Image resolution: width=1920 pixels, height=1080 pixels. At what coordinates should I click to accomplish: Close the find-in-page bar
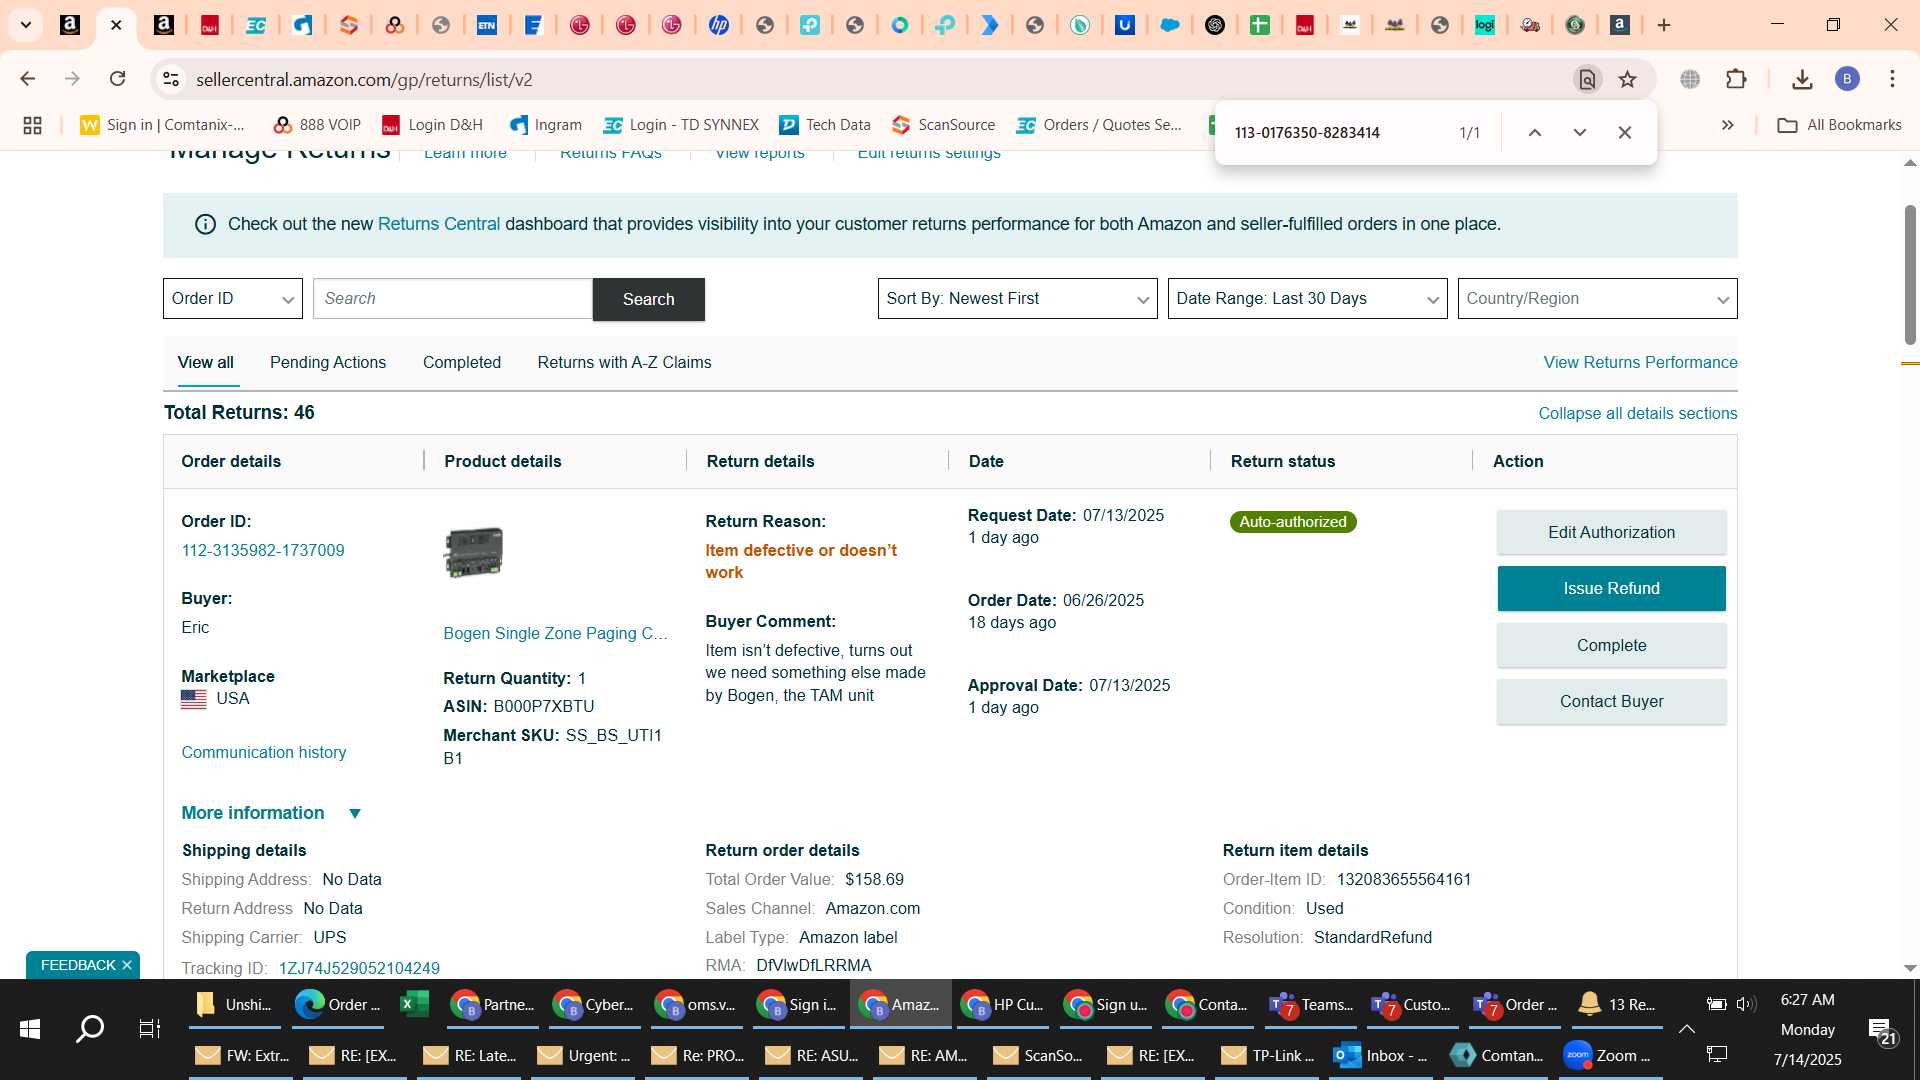click(x=1625, y=132)
